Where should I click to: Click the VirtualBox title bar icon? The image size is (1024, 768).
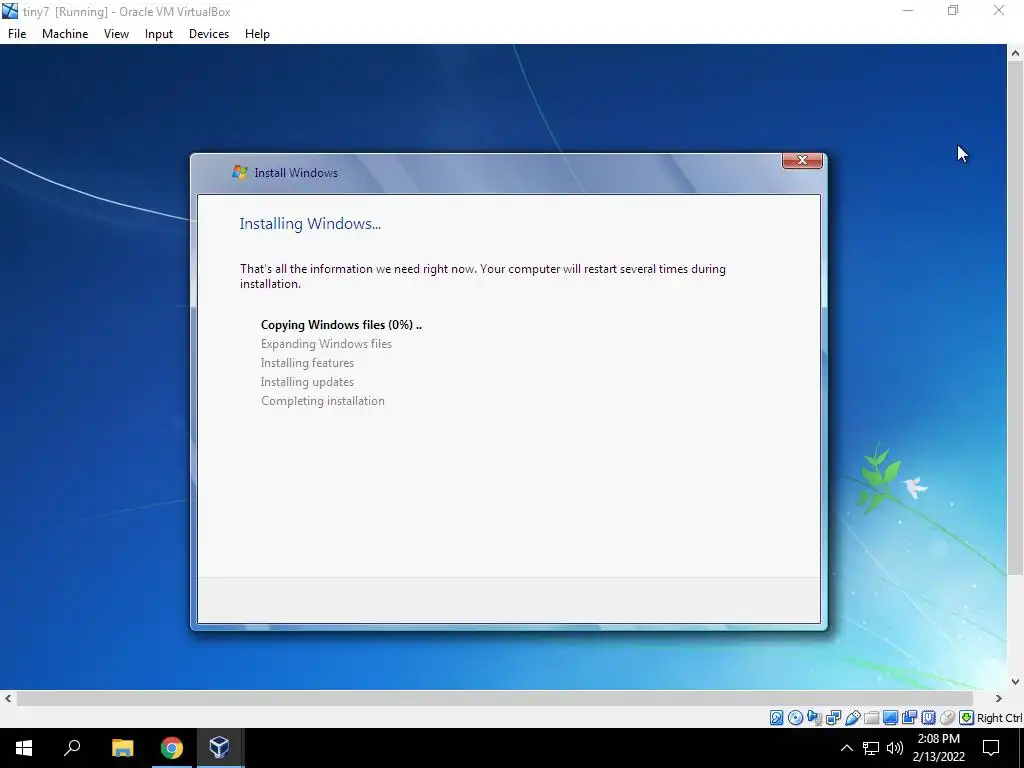10,11
